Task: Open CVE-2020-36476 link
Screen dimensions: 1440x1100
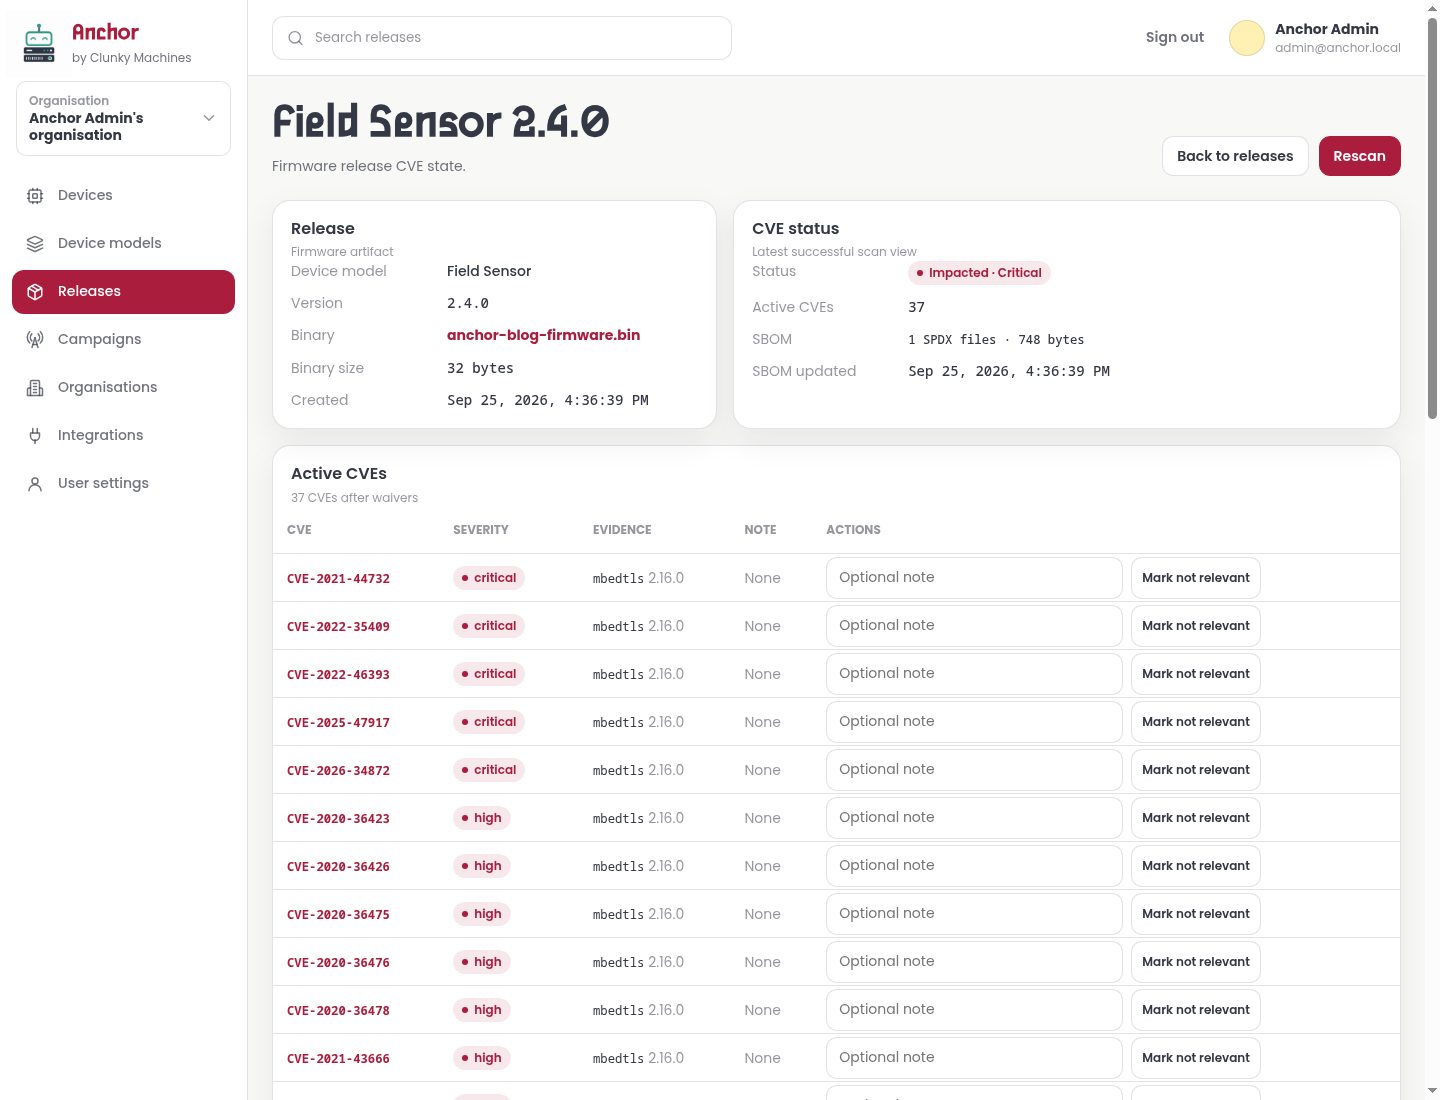Action: point(338,963)
